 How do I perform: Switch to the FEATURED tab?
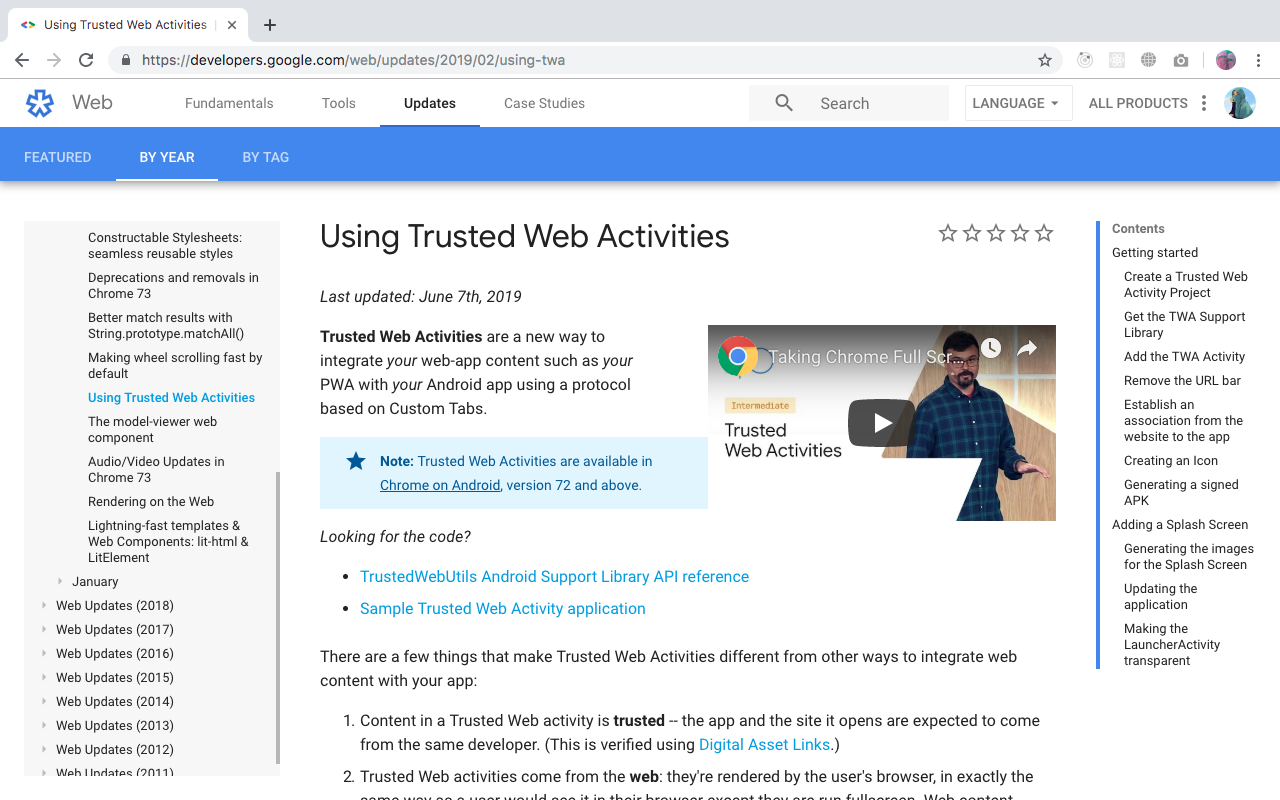[x=58, y=157]
